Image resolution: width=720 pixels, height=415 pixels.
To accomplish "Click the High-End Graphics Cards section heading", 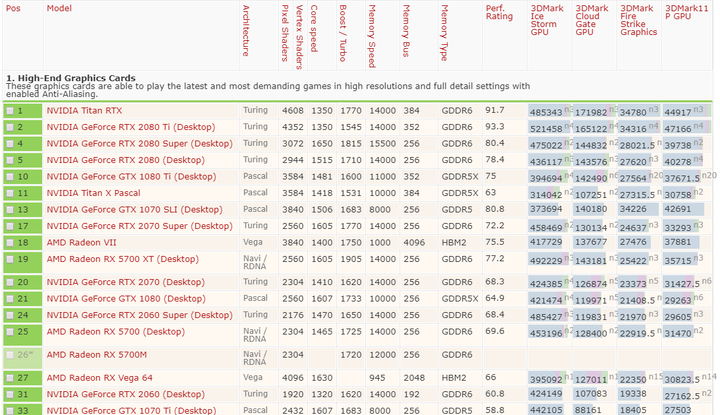I will [71, 78].
